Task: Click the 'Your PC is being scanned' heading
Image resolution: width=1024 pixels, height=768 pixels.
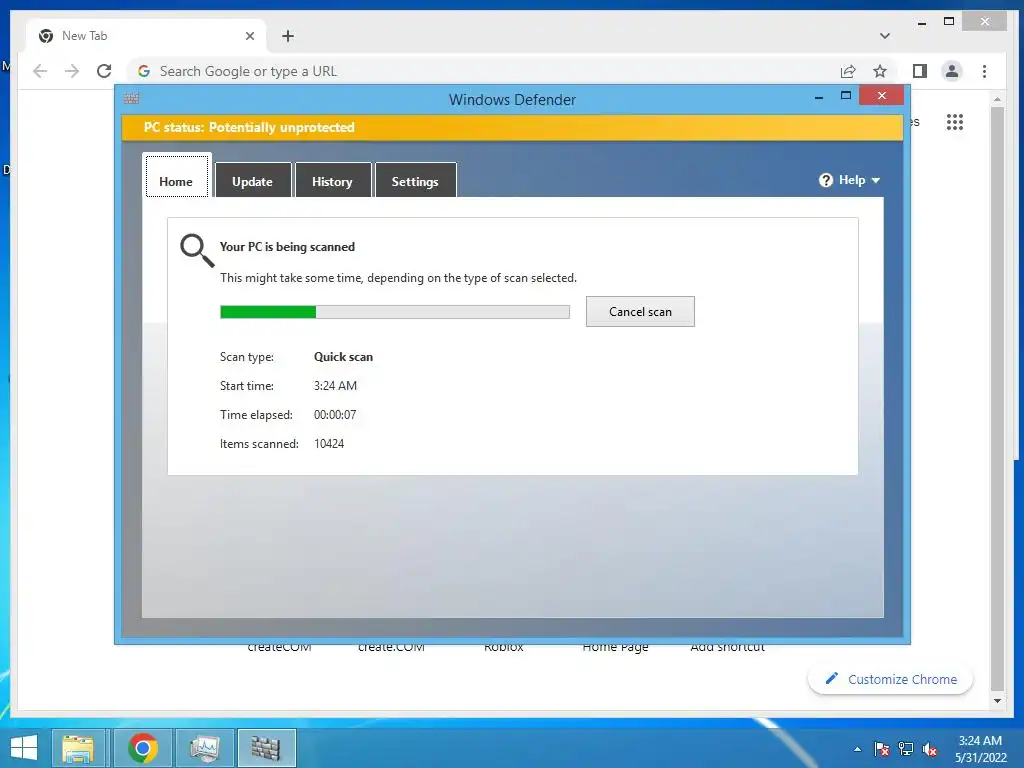Action: (287, 247)
